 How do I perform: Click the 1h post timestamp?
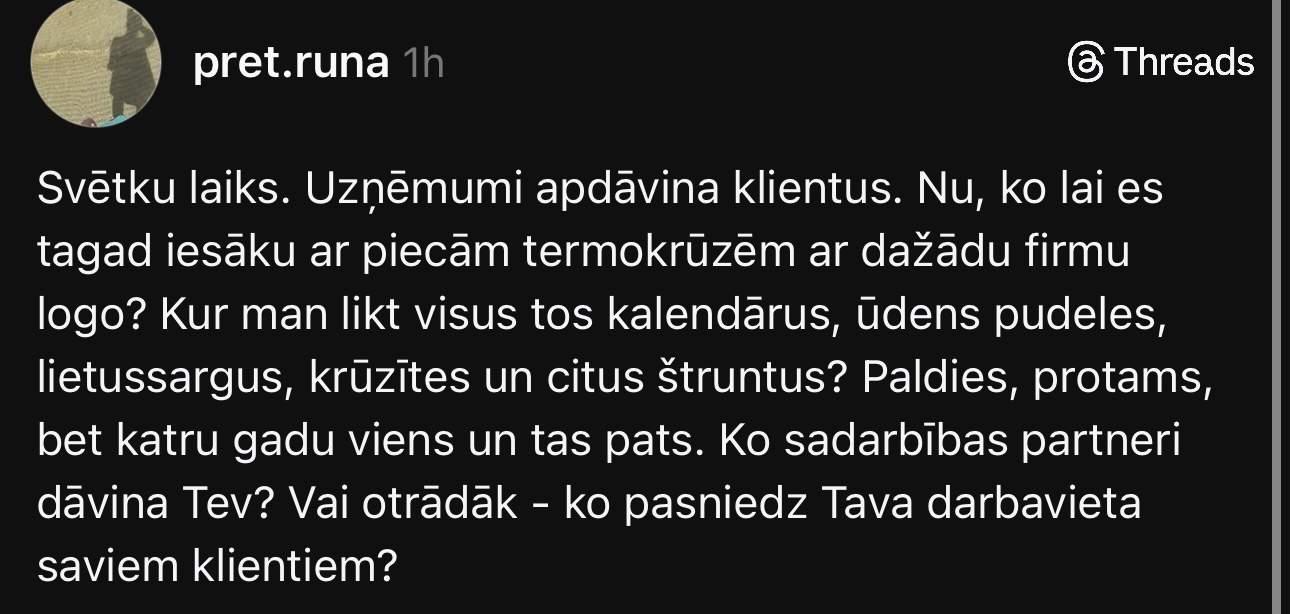(421, 64)
